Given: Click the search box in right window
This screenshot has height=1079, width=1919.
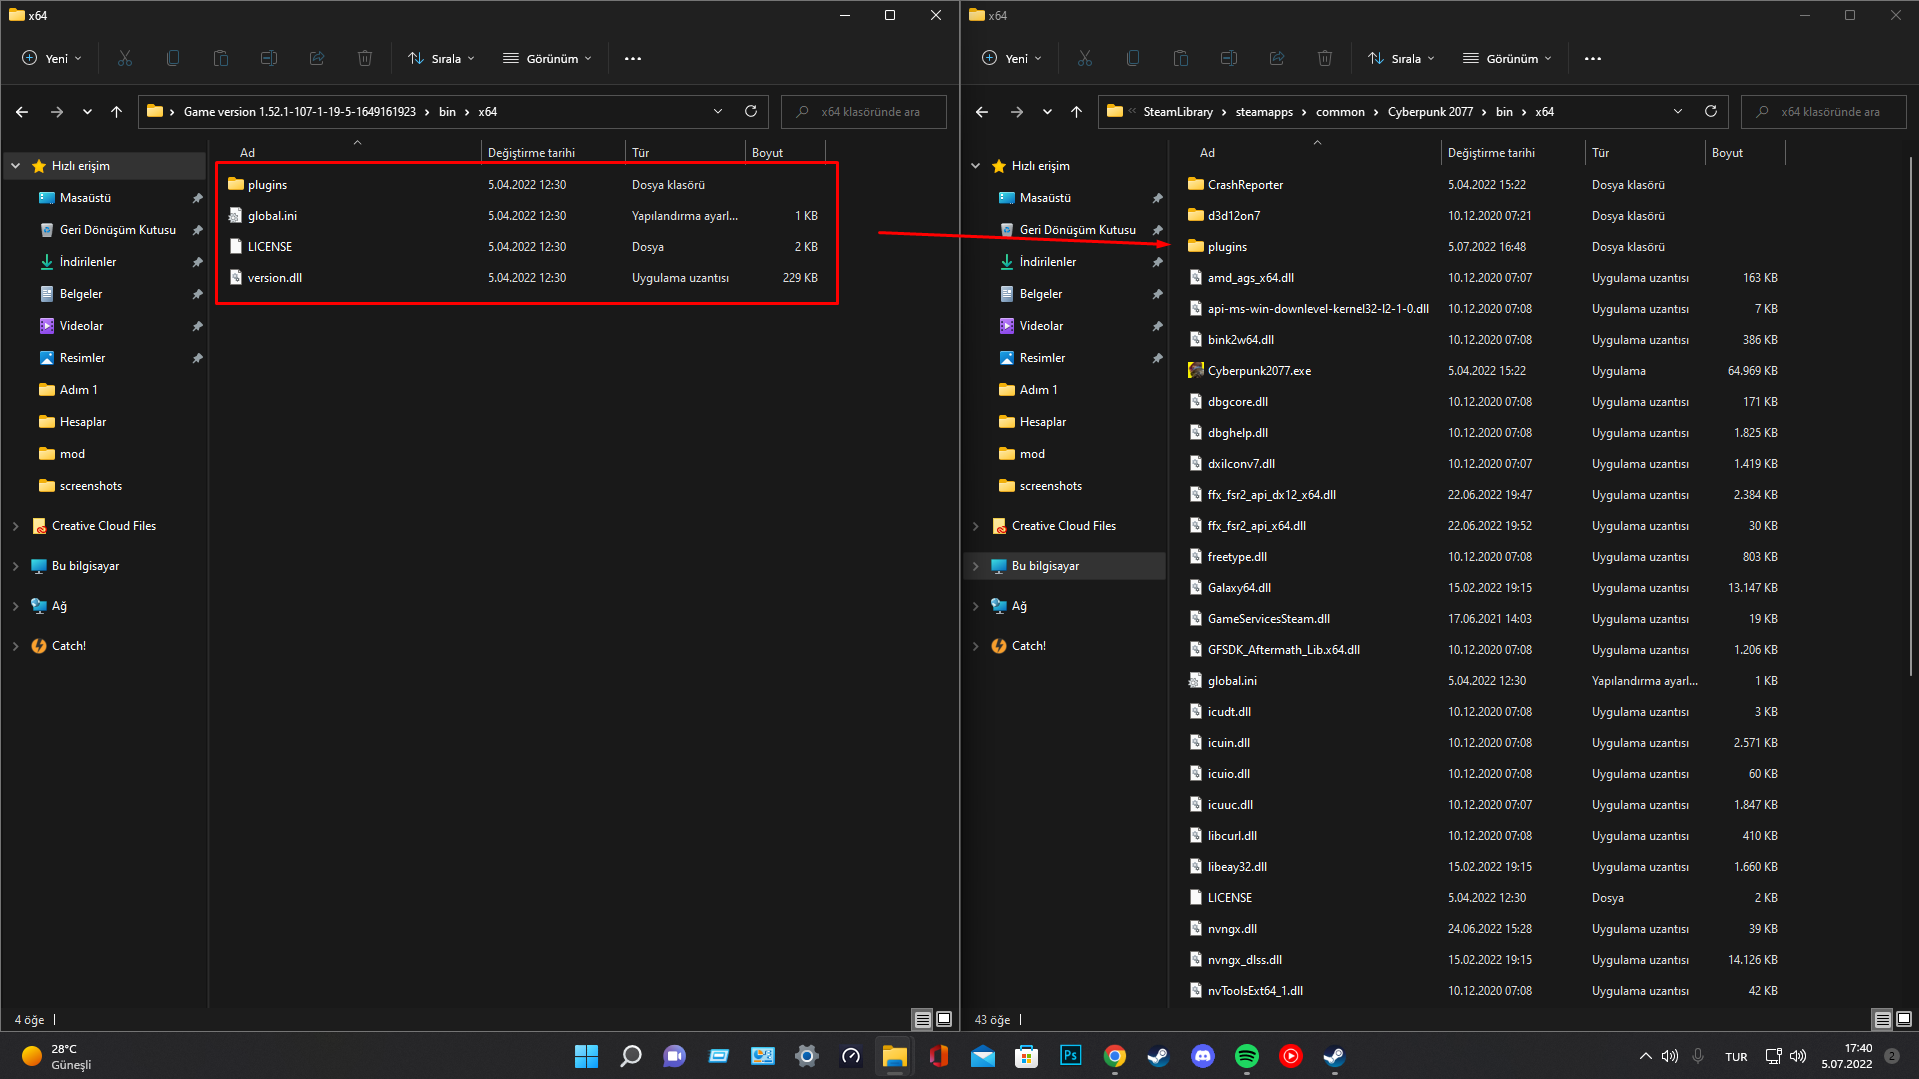Looking at the screenshot, I should (x=1824, y=112).
